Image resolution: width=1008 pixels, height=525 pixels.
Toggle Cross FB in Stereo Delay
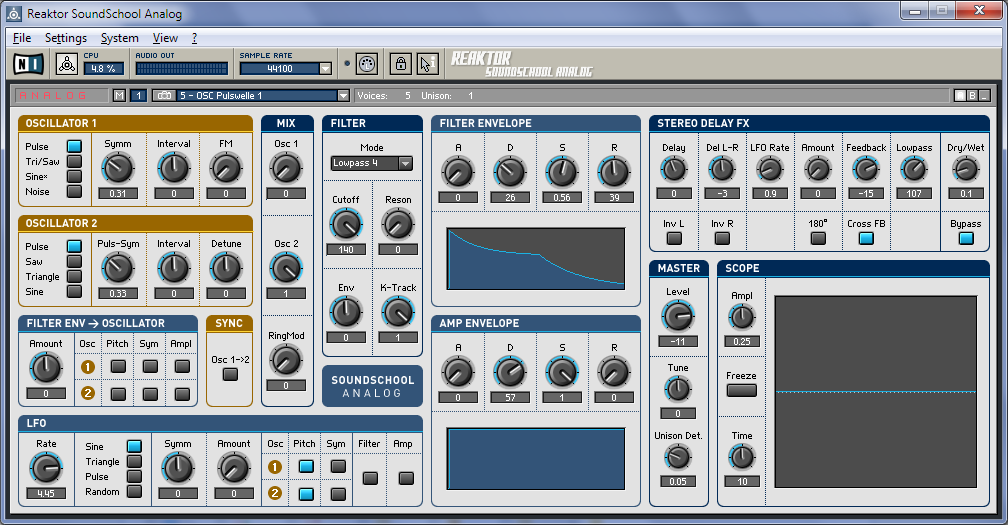pyautogui.click(x=866, y=238)
